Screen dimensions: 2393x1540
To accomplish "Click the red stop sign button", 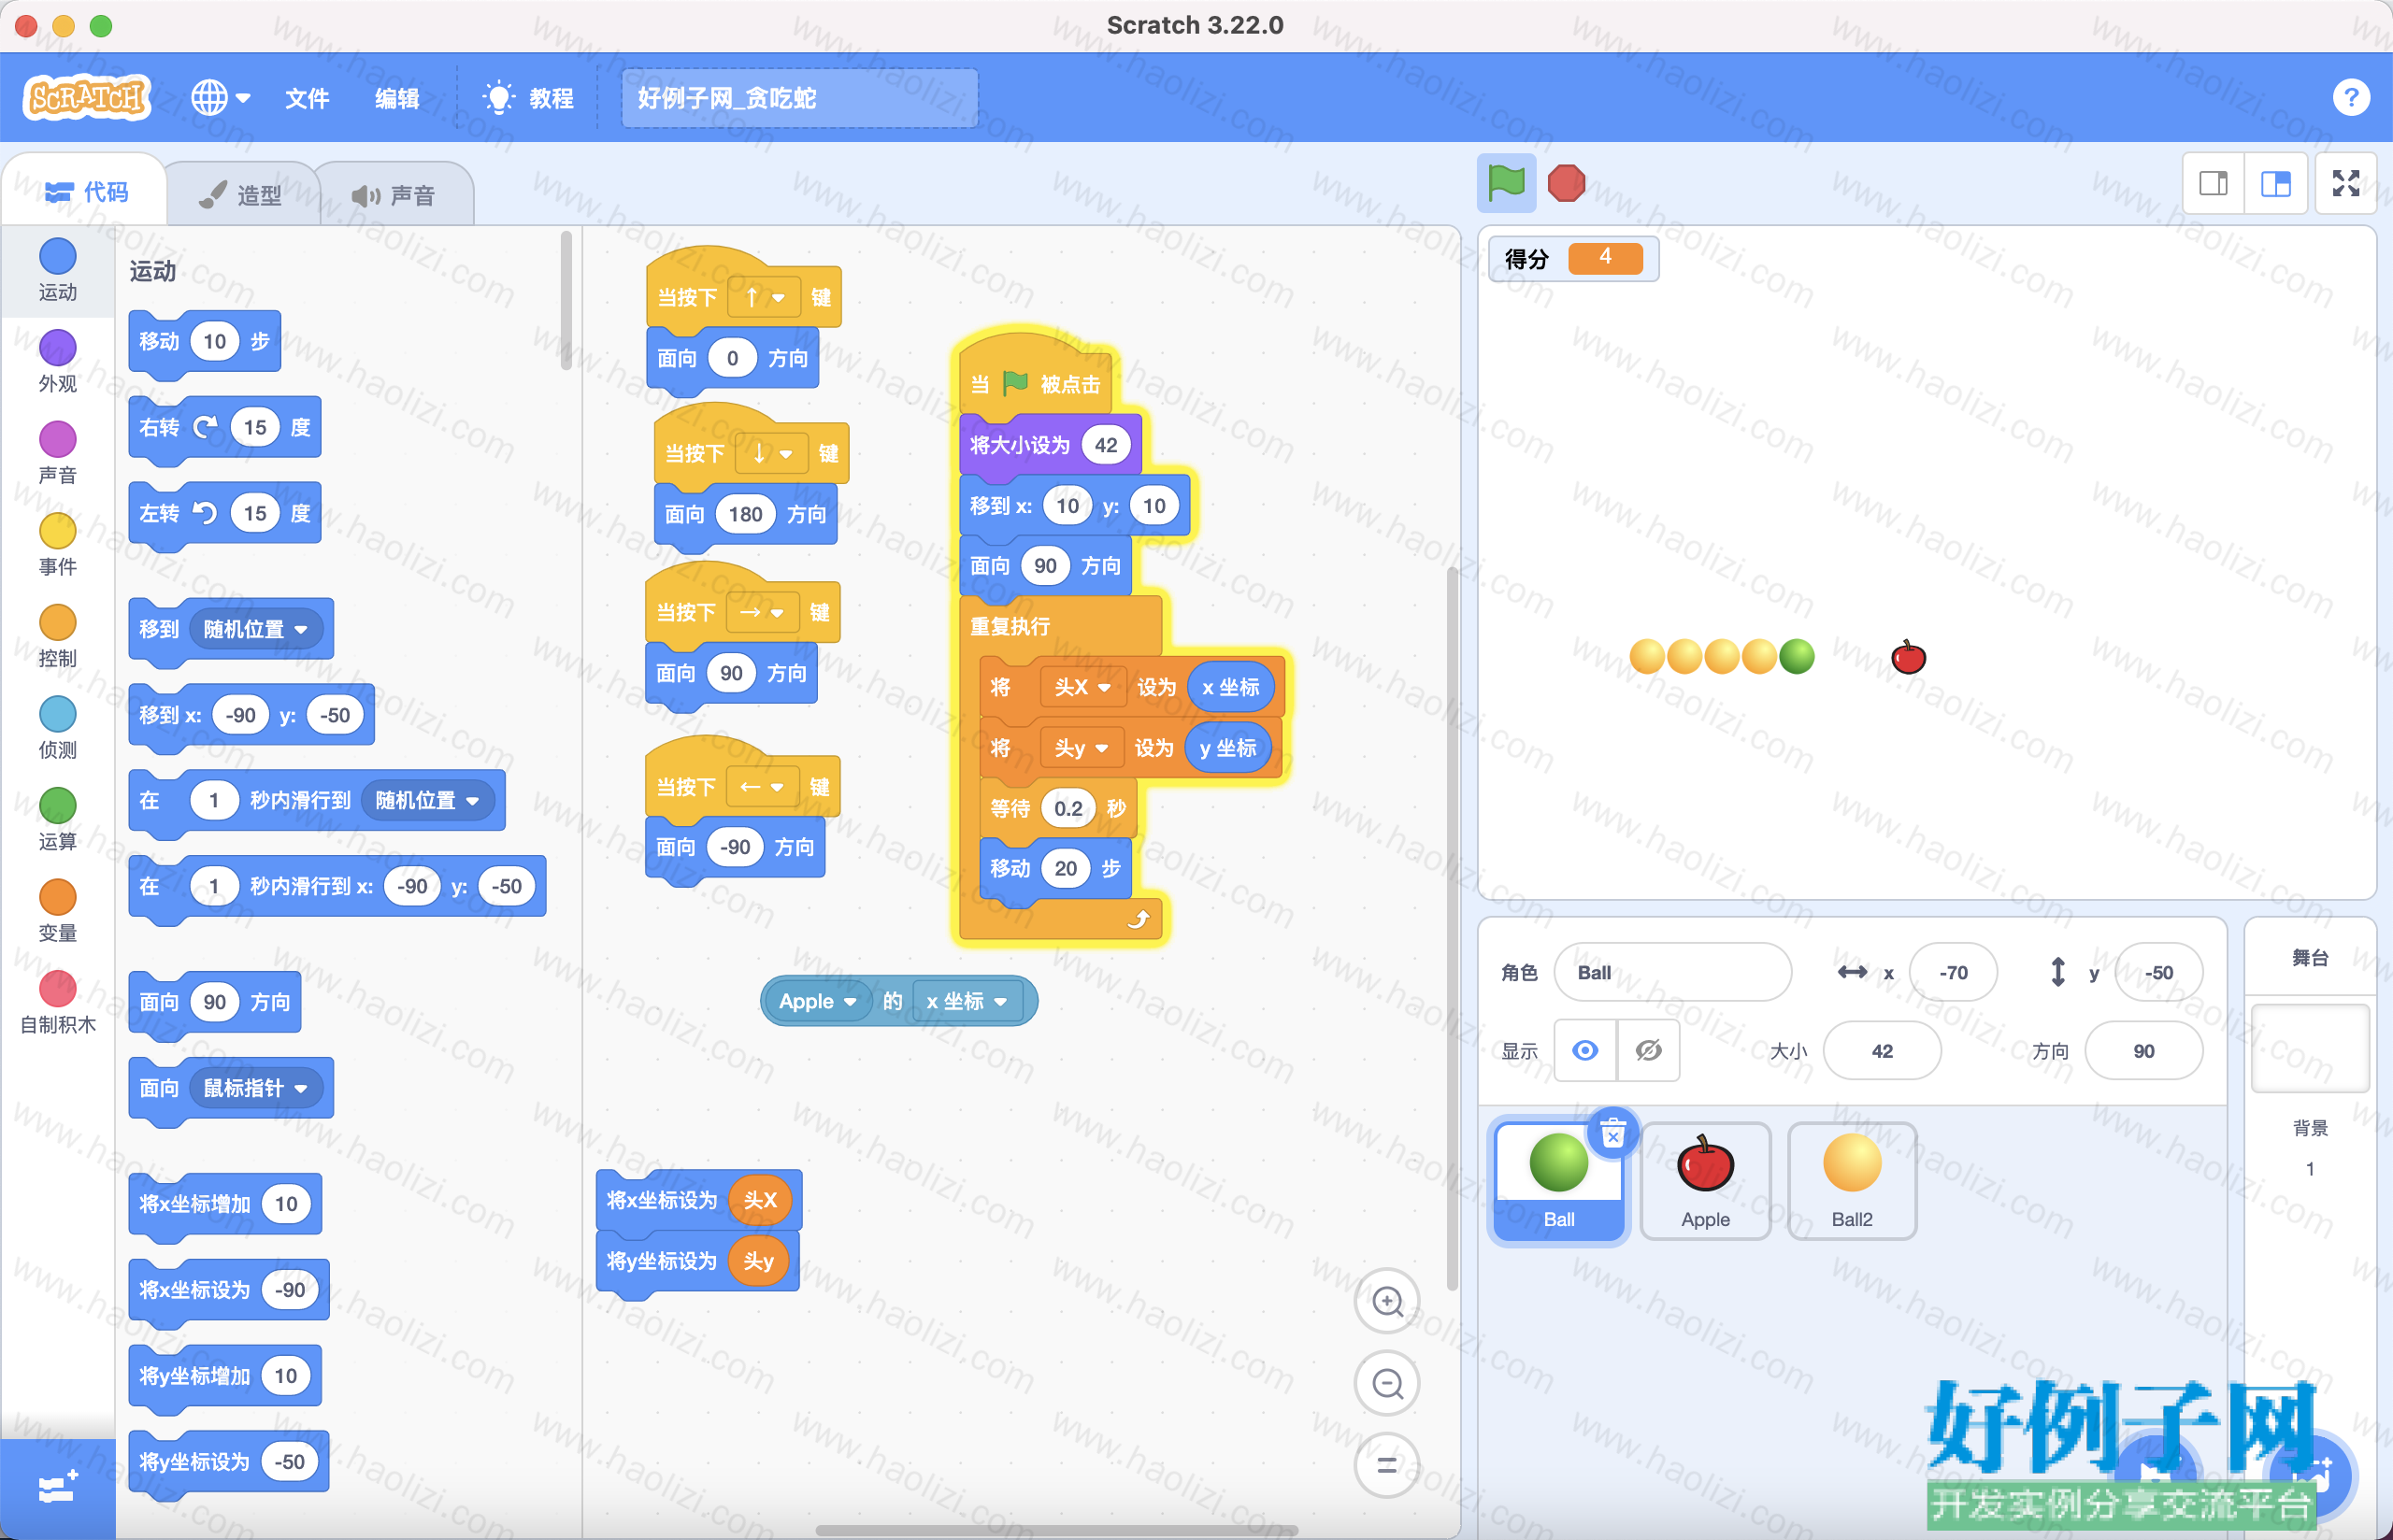I will click(1566, 183).
